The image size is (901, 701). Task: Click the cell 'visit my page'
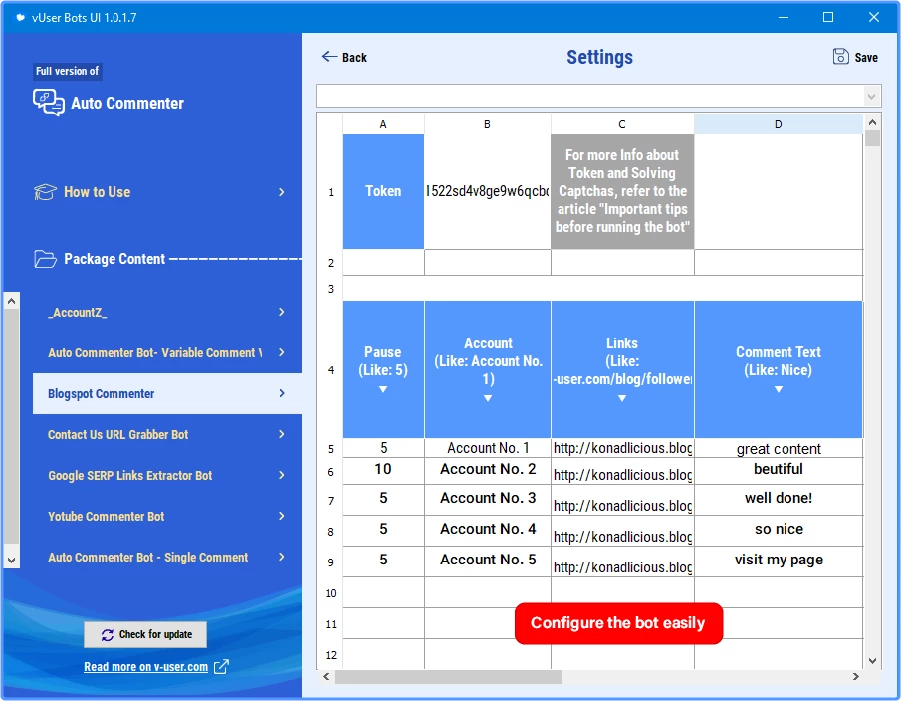coord(779,561)
